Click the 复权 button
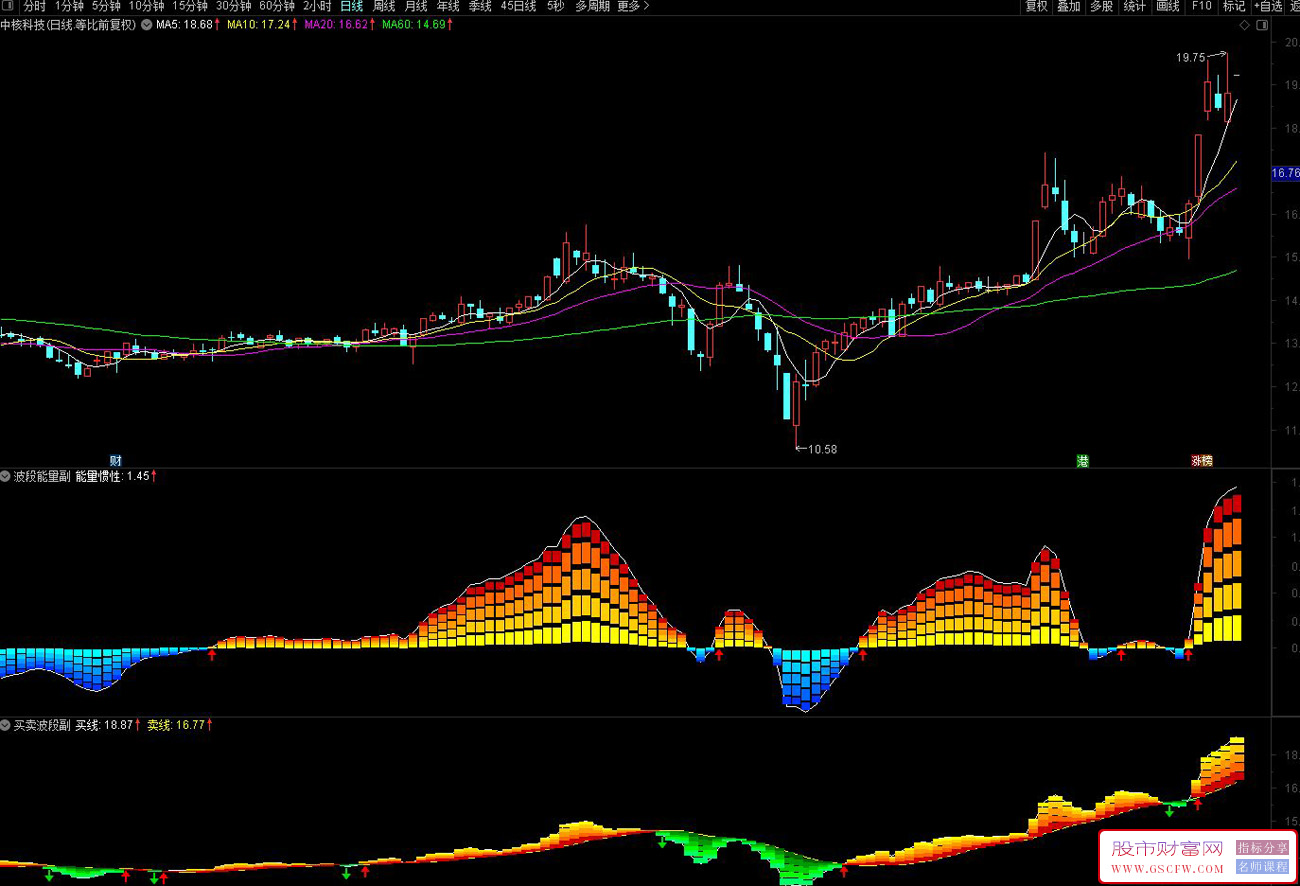This screenshot has width=1300, height=886. click(x=1037, y=6)
